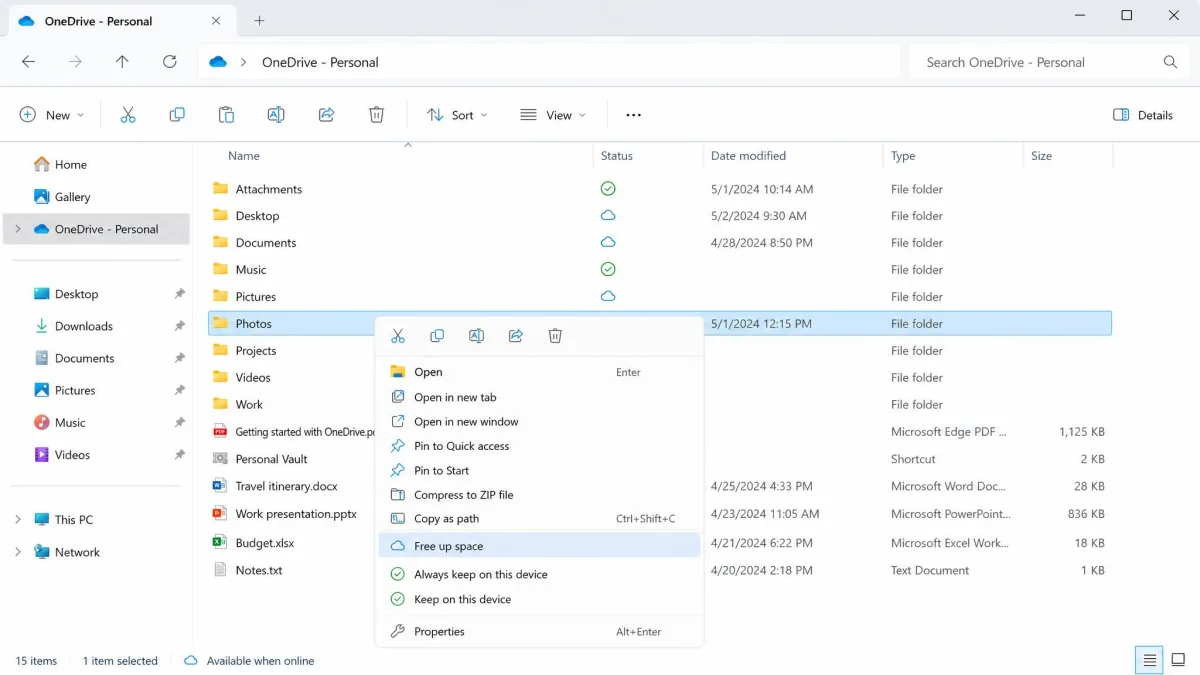Viewport: 1200px width, 675px height.
Task: Click the Share icon in the context menu
Action: coord(516,336)
